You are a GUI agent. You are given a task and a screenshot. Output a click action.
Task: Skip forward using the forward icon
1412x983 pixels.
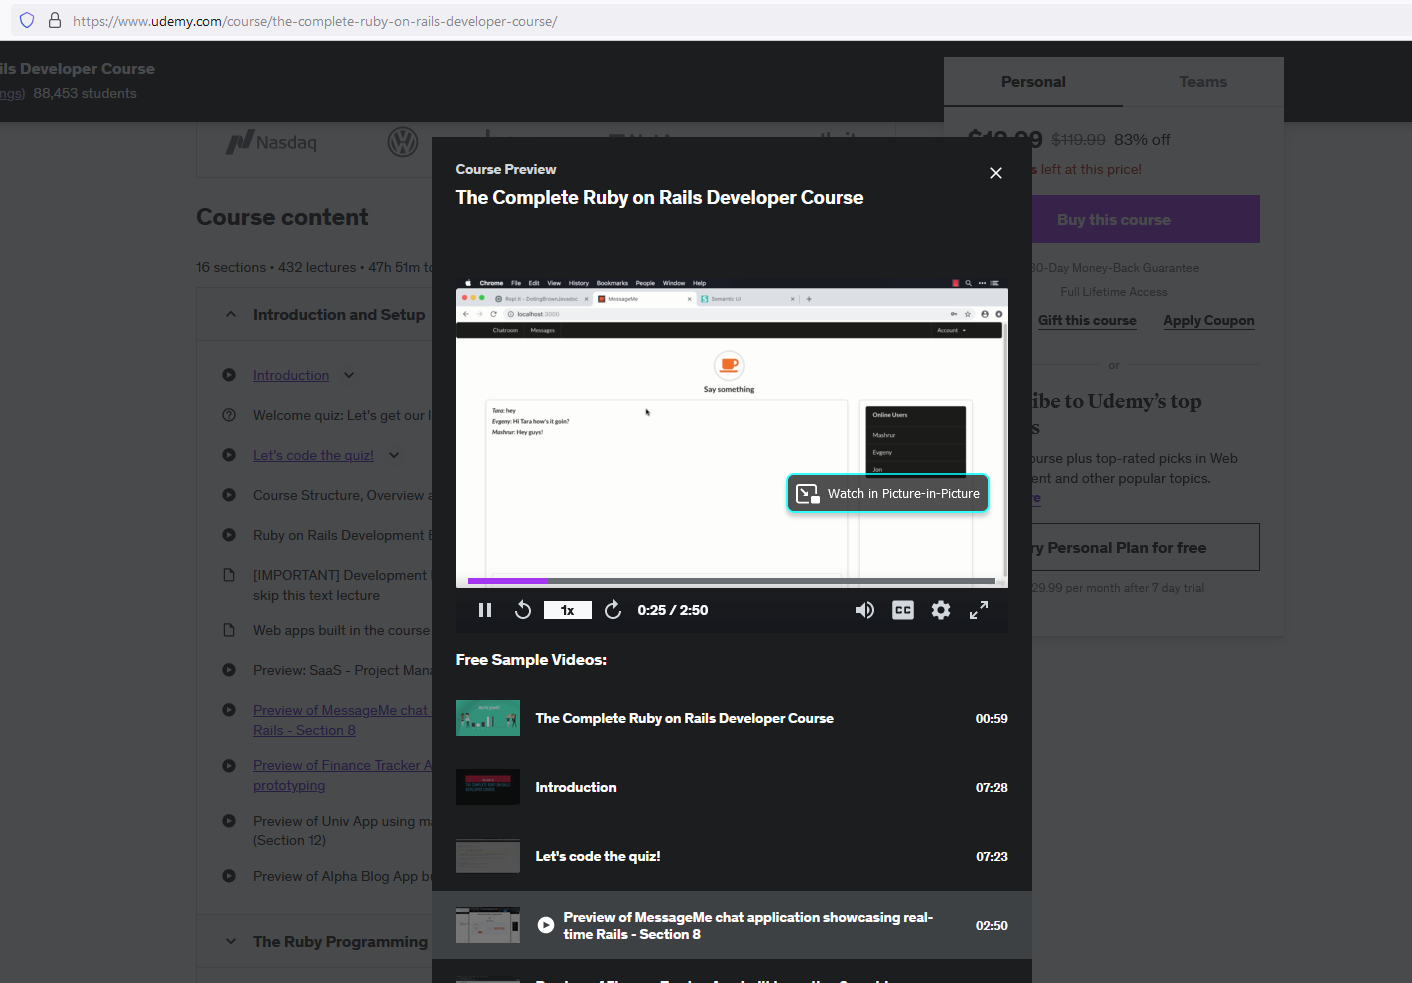point(612,609)
